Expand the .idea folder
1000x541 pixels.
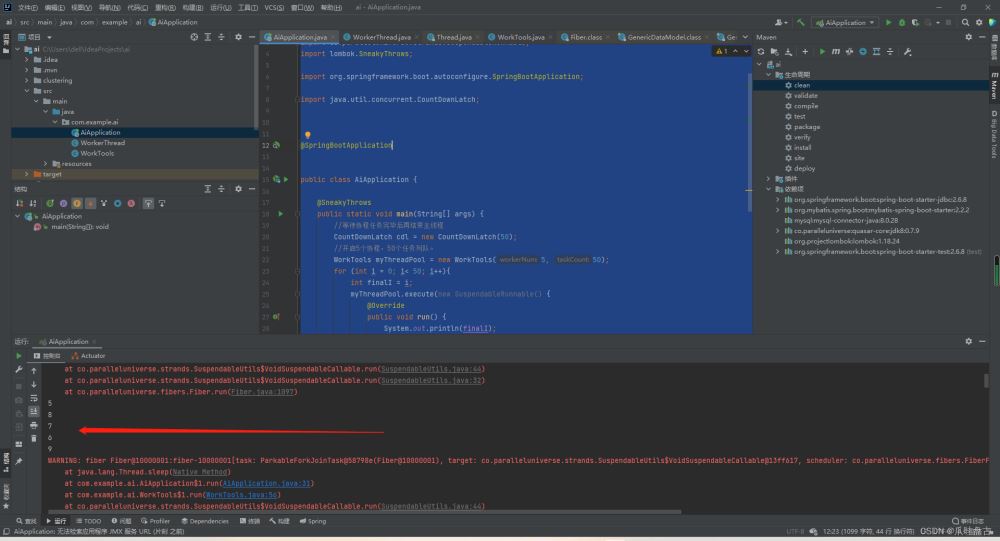[27, 59]
